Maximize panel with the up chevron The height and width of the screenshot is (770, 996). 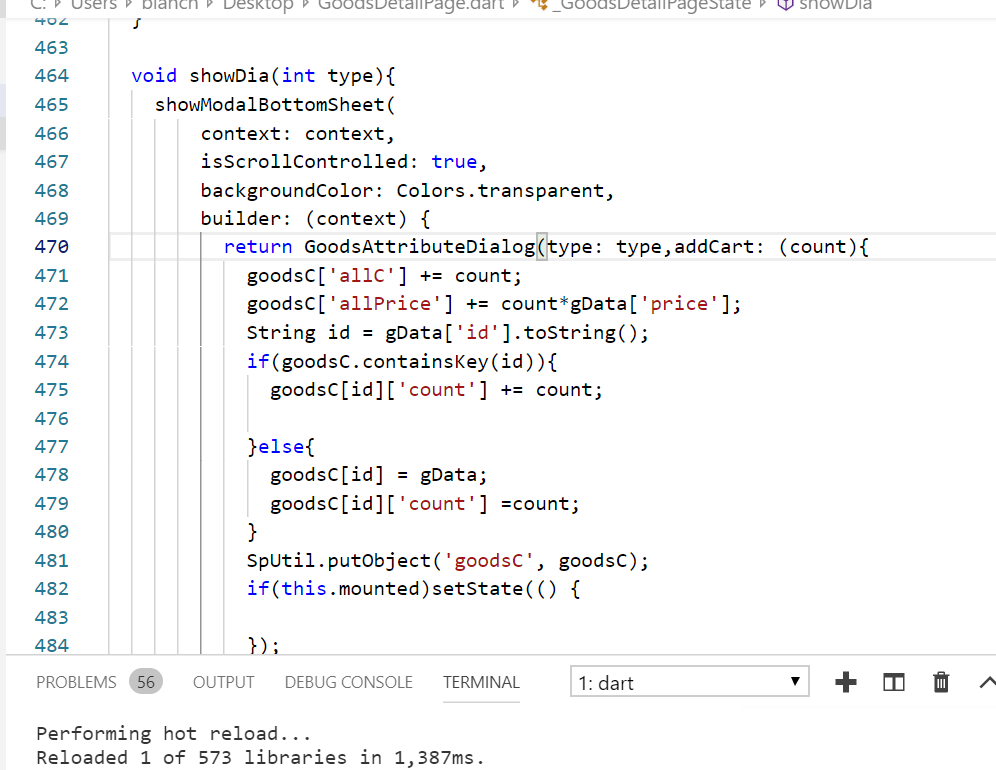(x=987, y=682)
